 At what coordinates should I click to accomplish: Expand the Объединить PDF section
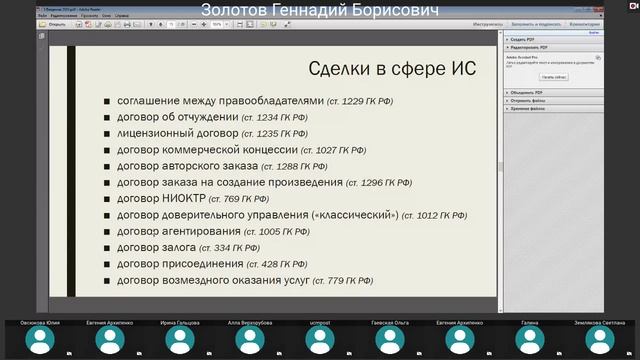click(x=553, y=93)
